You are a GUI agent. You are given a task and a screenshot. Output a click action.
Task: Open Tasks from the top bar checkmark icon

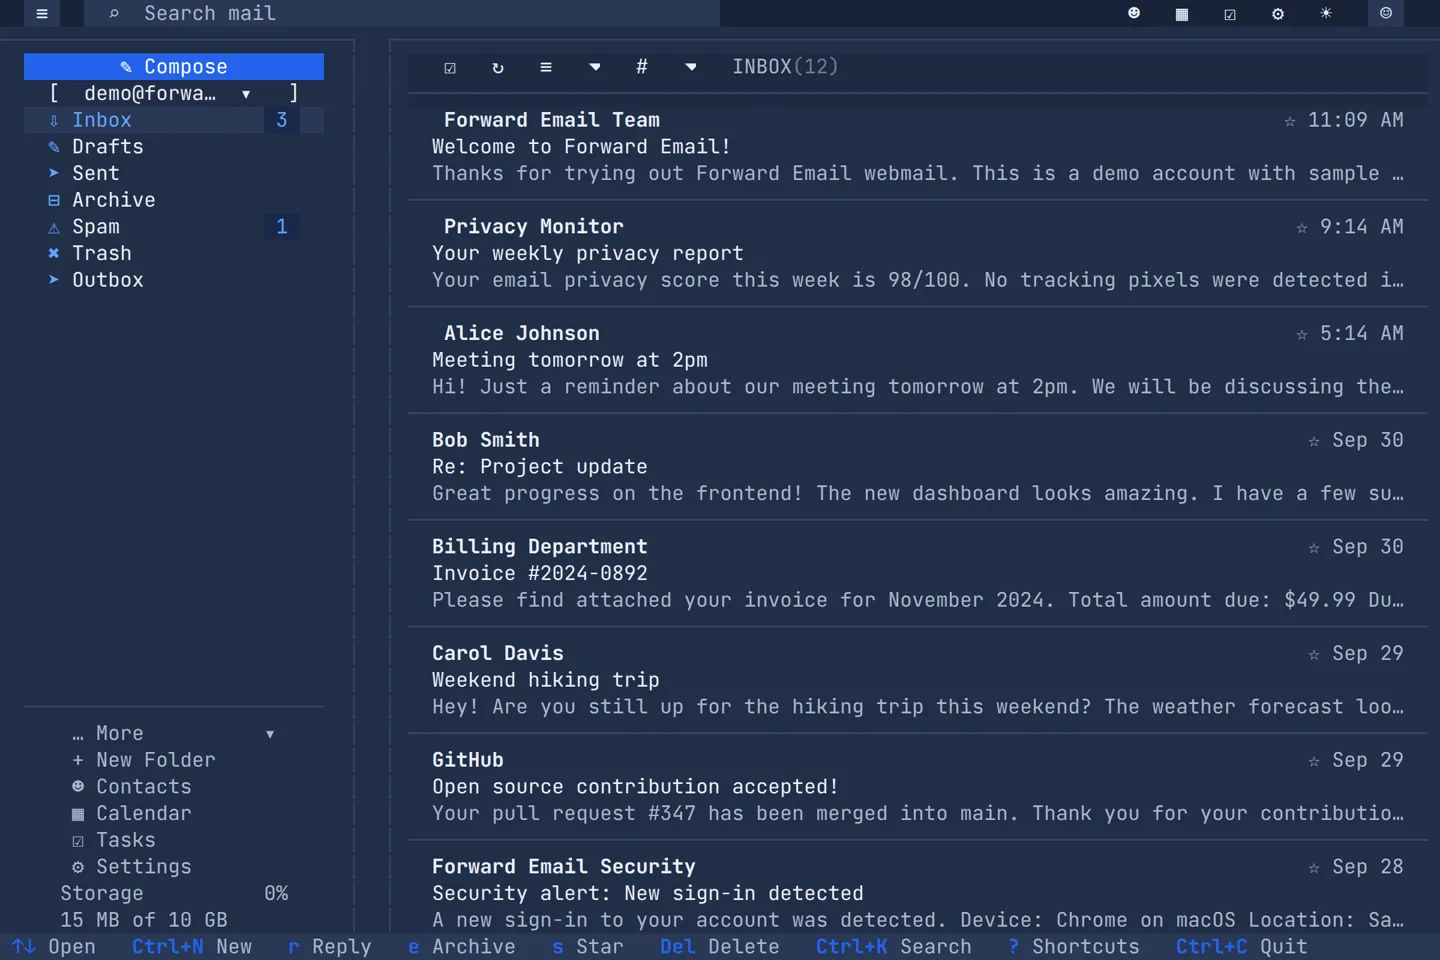coord(1230,14)
